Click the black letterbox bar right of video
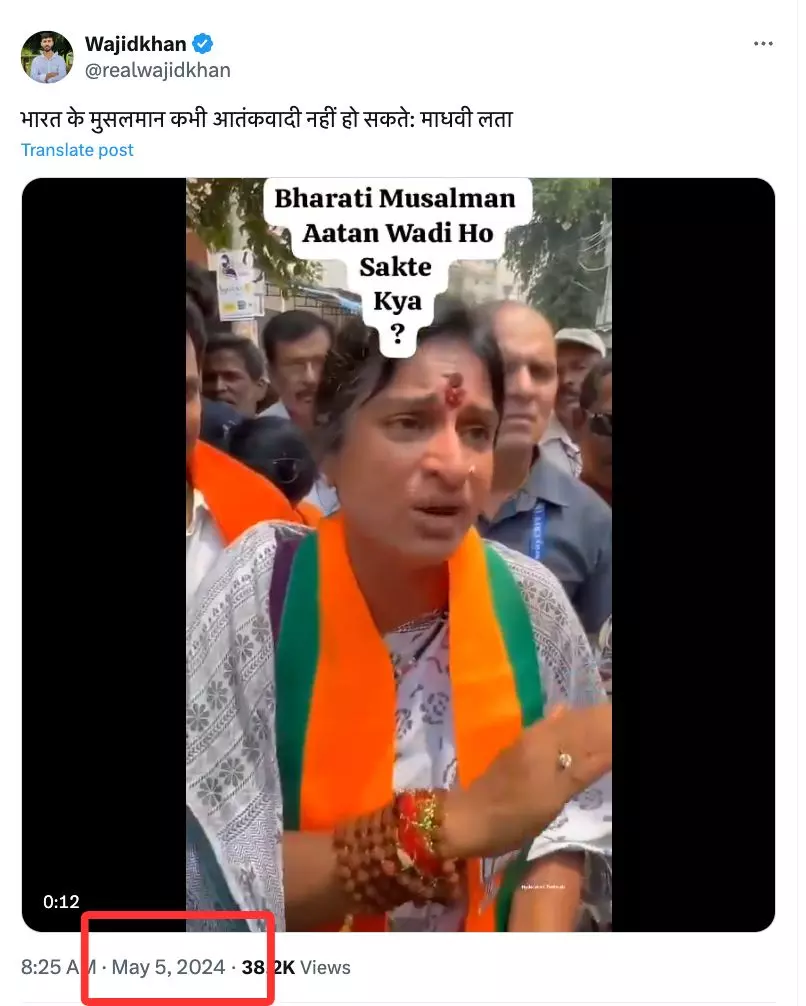 693,554
